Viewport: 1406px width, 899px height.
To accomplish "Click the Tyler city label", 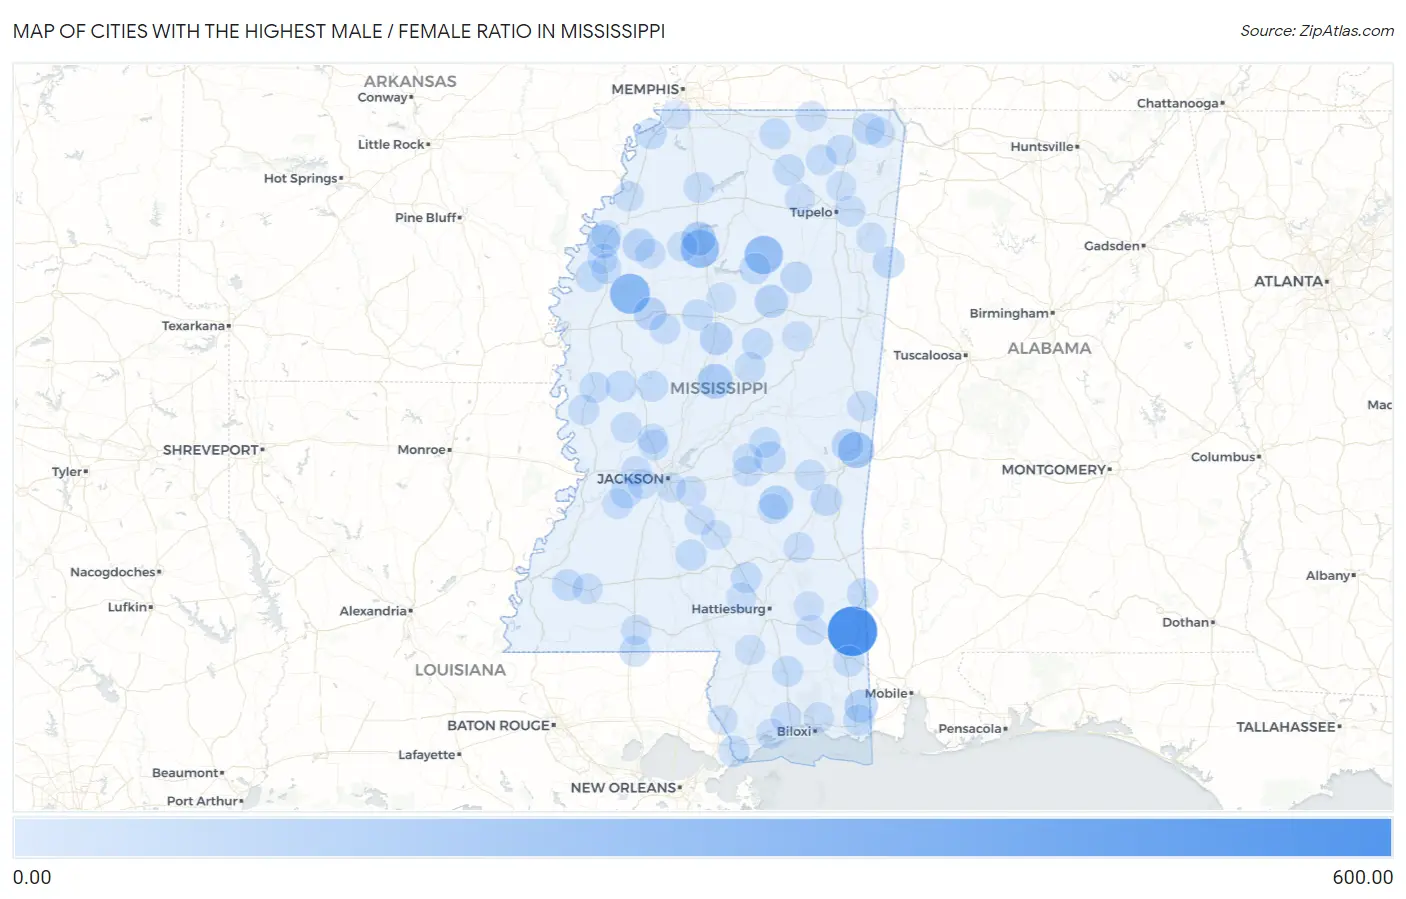I will [x=67, y=472].
